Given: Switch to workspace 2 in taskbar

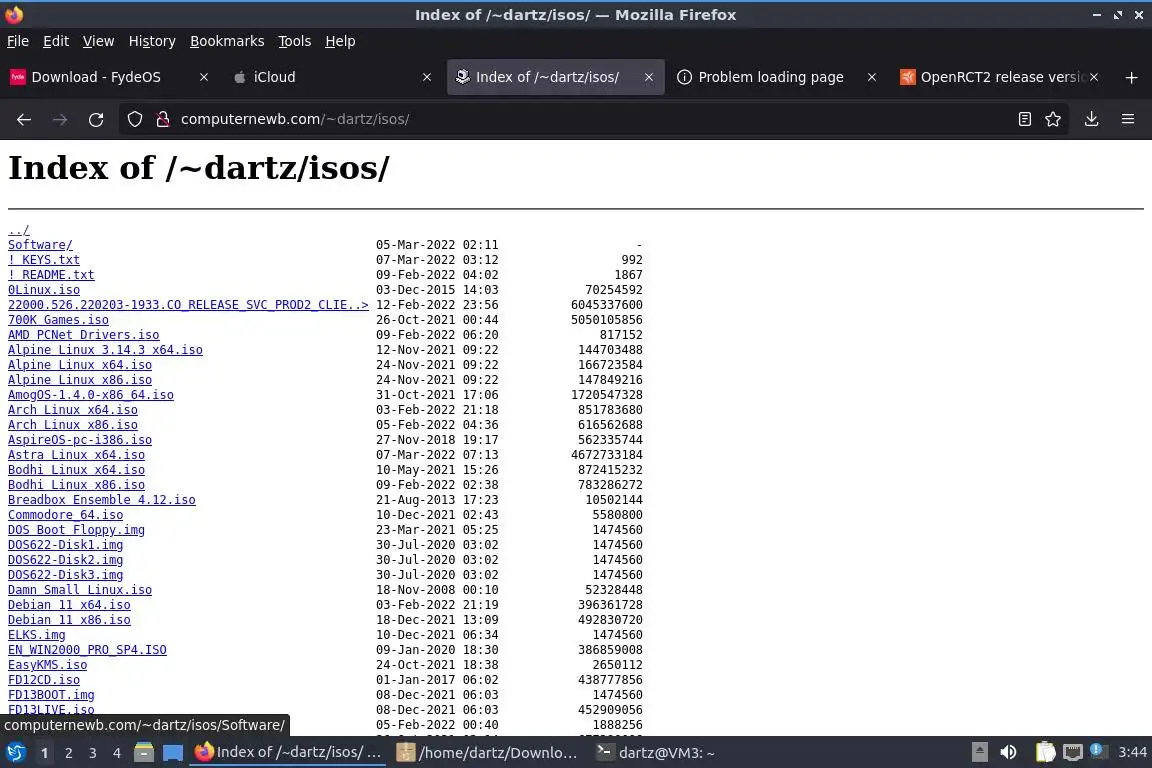Looking at the screenshot, I should click(x=68, y=753).
